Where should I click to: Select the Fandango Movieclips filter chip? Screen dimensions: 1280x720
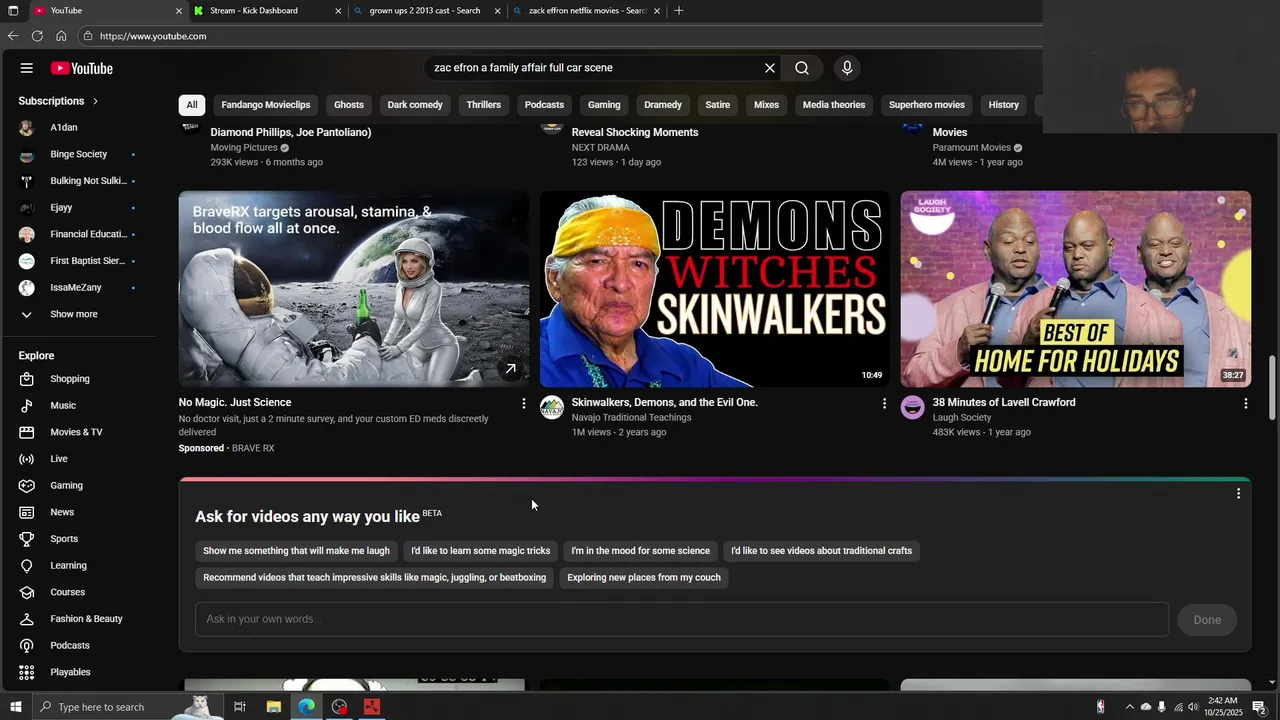pos(266,105)
